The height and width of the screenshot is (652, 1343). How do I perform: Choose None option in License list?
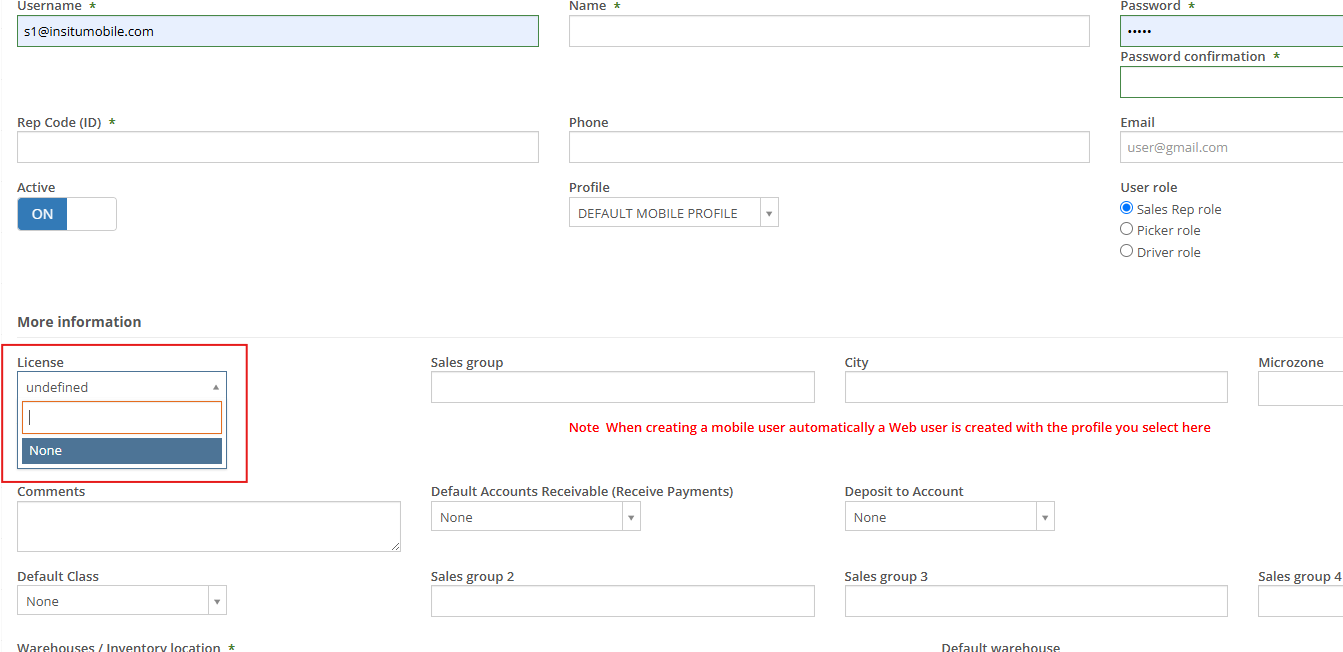tap(122, 451)
